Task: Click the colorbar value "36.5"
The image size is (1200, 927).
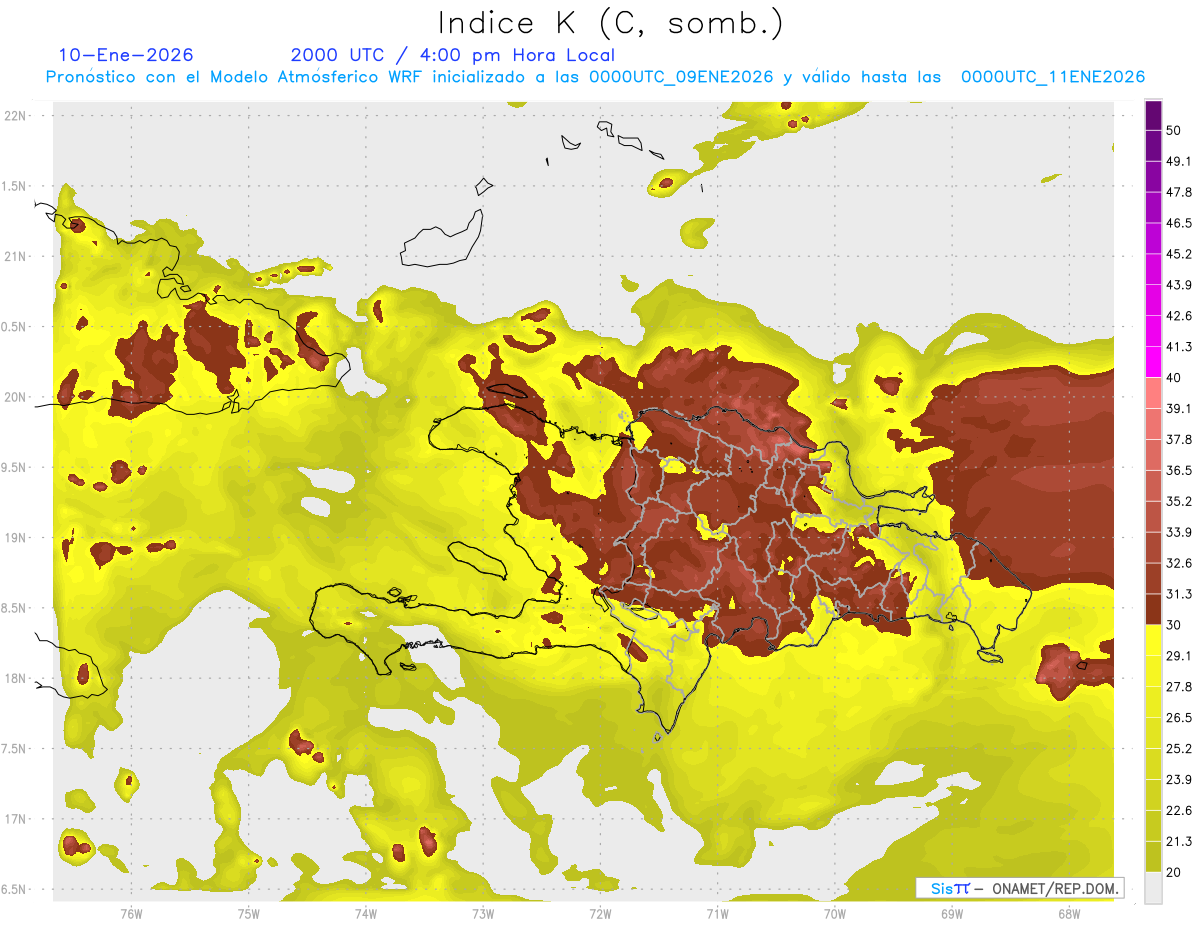Action: tap(1179, 470)
